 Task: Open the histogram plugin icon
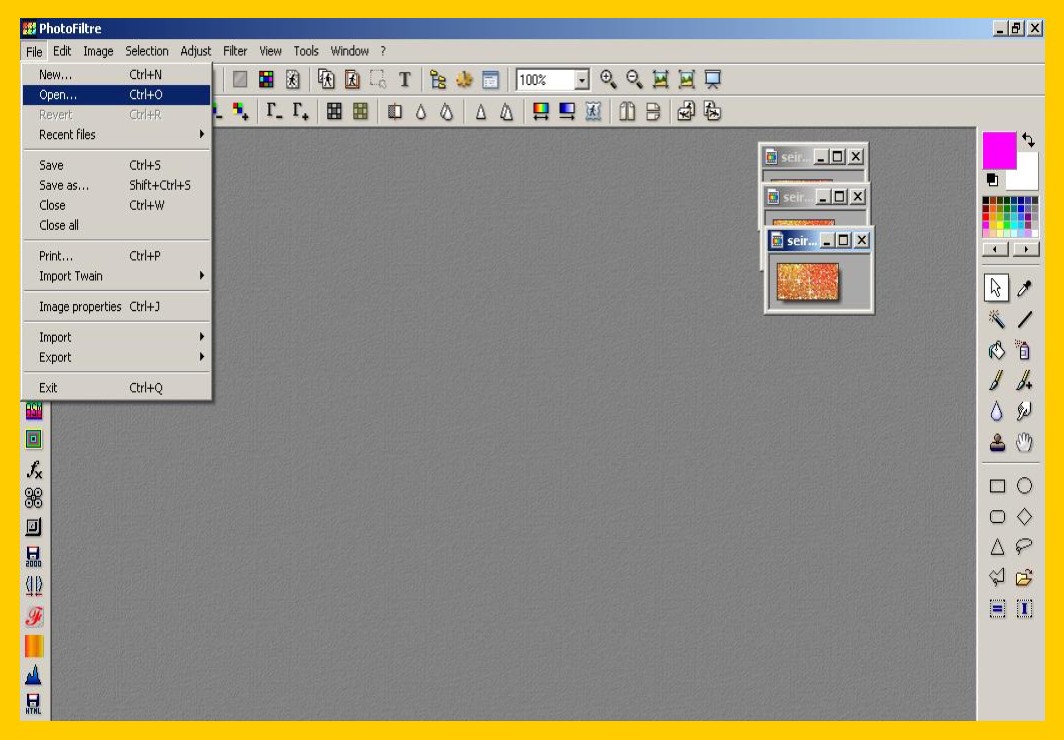click(34, 675)
